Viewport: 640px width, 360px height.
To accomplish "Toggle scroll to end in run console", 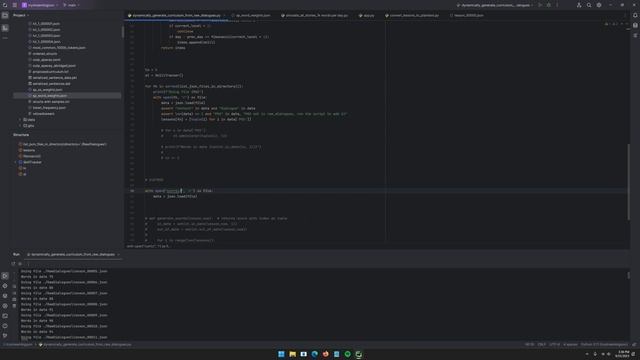I will click(x=14, y=293).
